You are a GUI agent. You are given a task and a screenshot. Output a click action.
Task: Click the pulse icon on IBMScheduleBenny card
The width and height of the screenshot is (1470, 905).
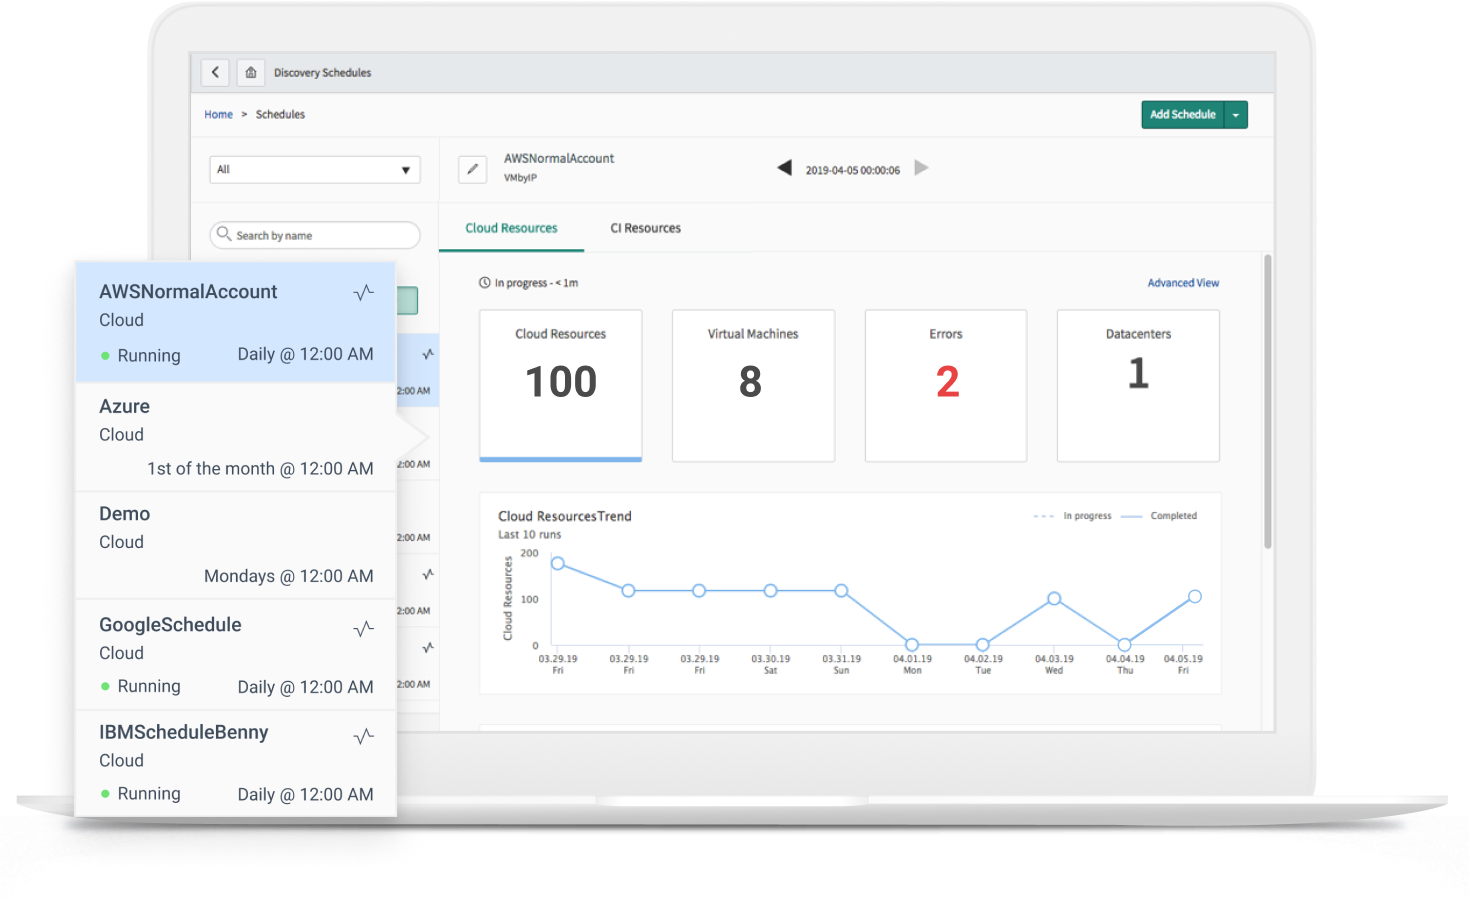pyautogui.click(x=364, y=737)
